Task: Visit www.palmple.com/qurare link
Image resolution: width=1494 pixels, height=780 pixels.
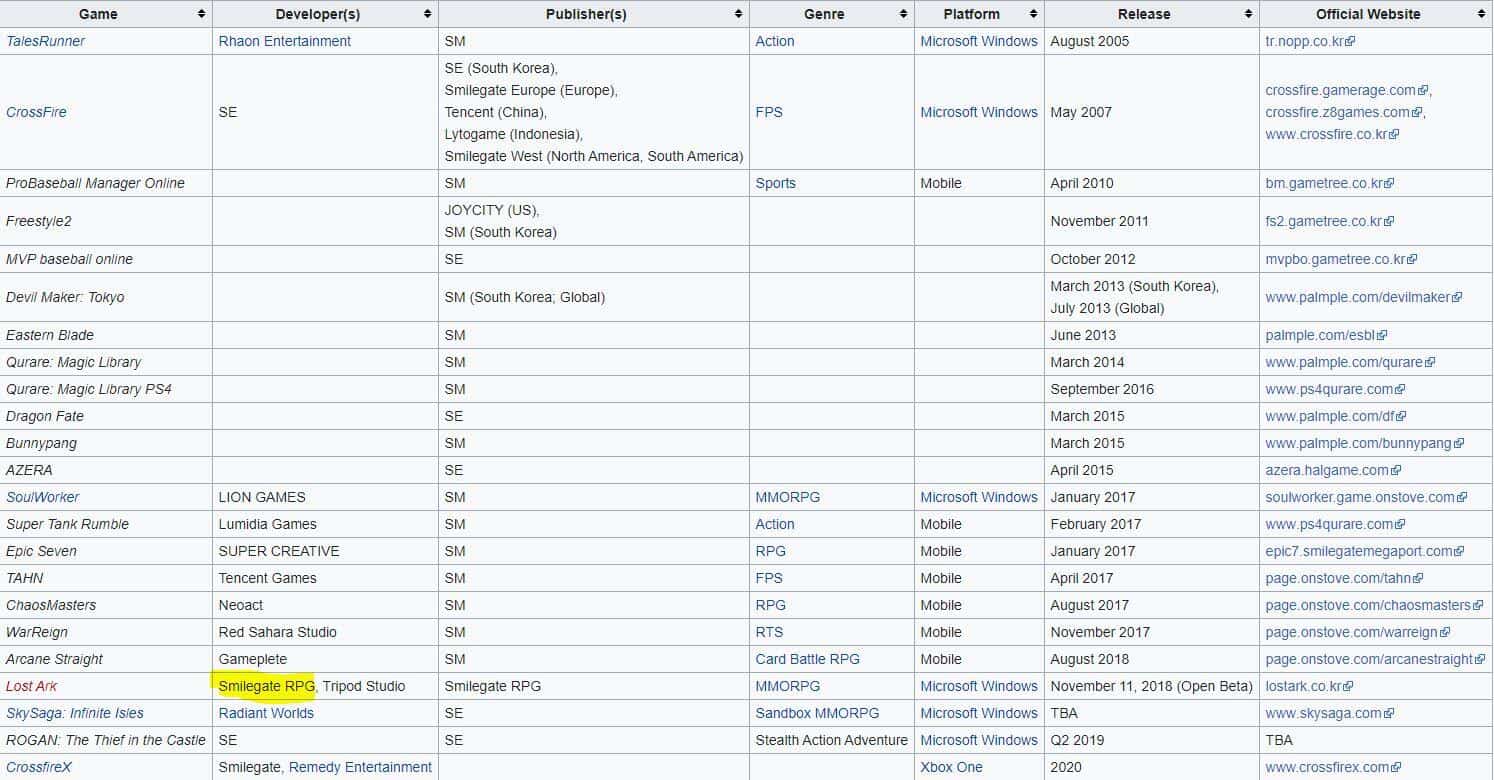Action: coord(1350,362)
